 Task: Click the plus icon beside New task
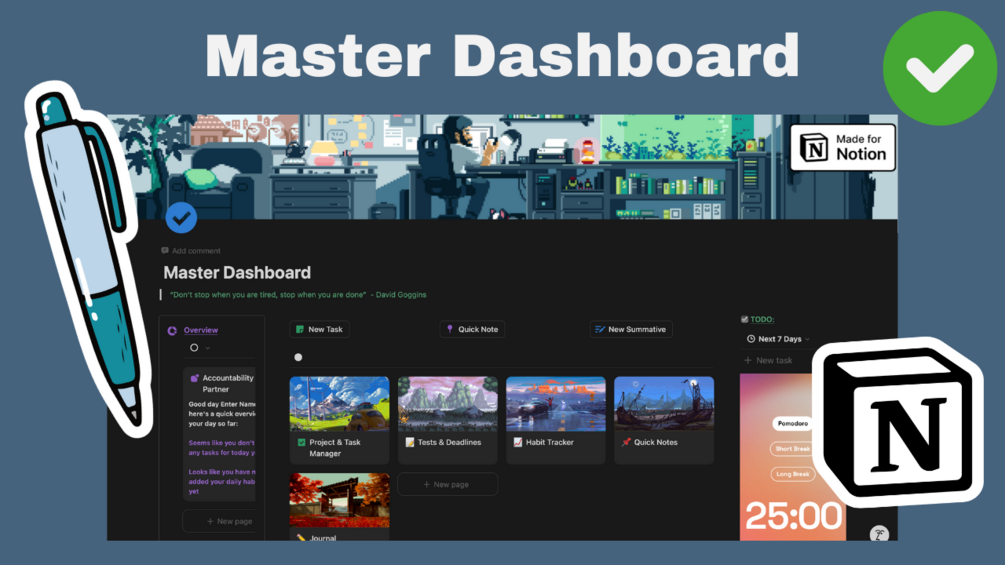pyautogui.click(x=747, y=360)
